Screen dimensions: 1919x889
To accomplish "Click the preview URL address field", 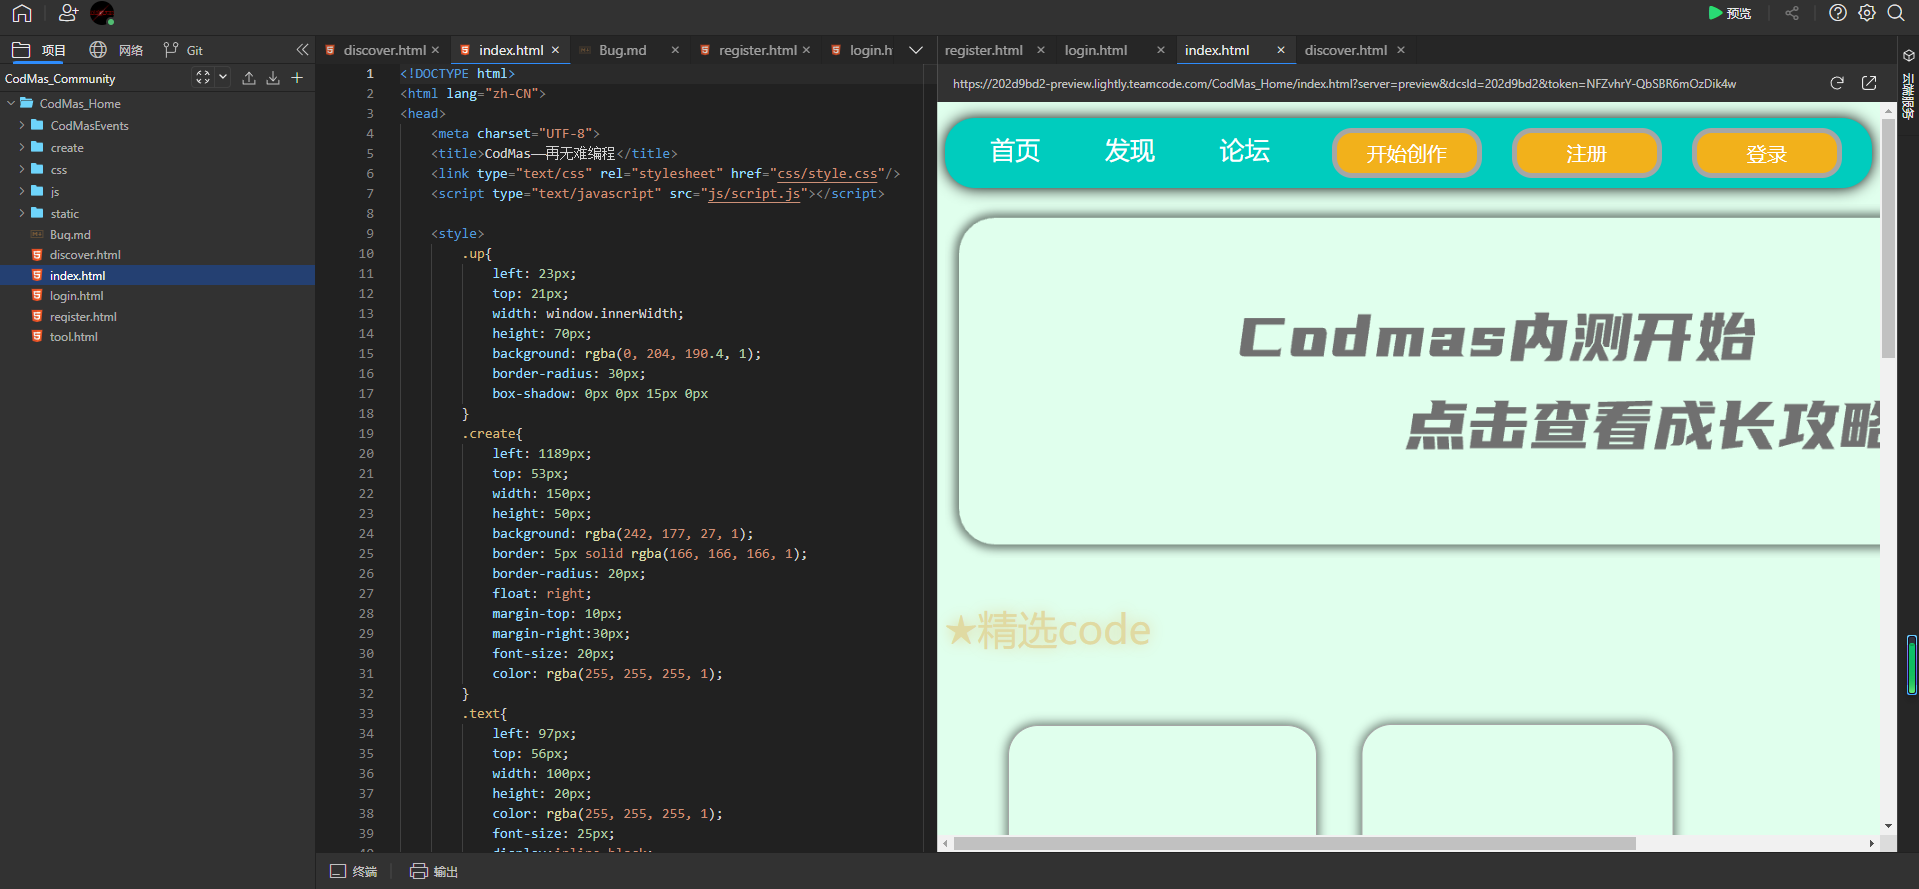I will (x=1344, y=84).
